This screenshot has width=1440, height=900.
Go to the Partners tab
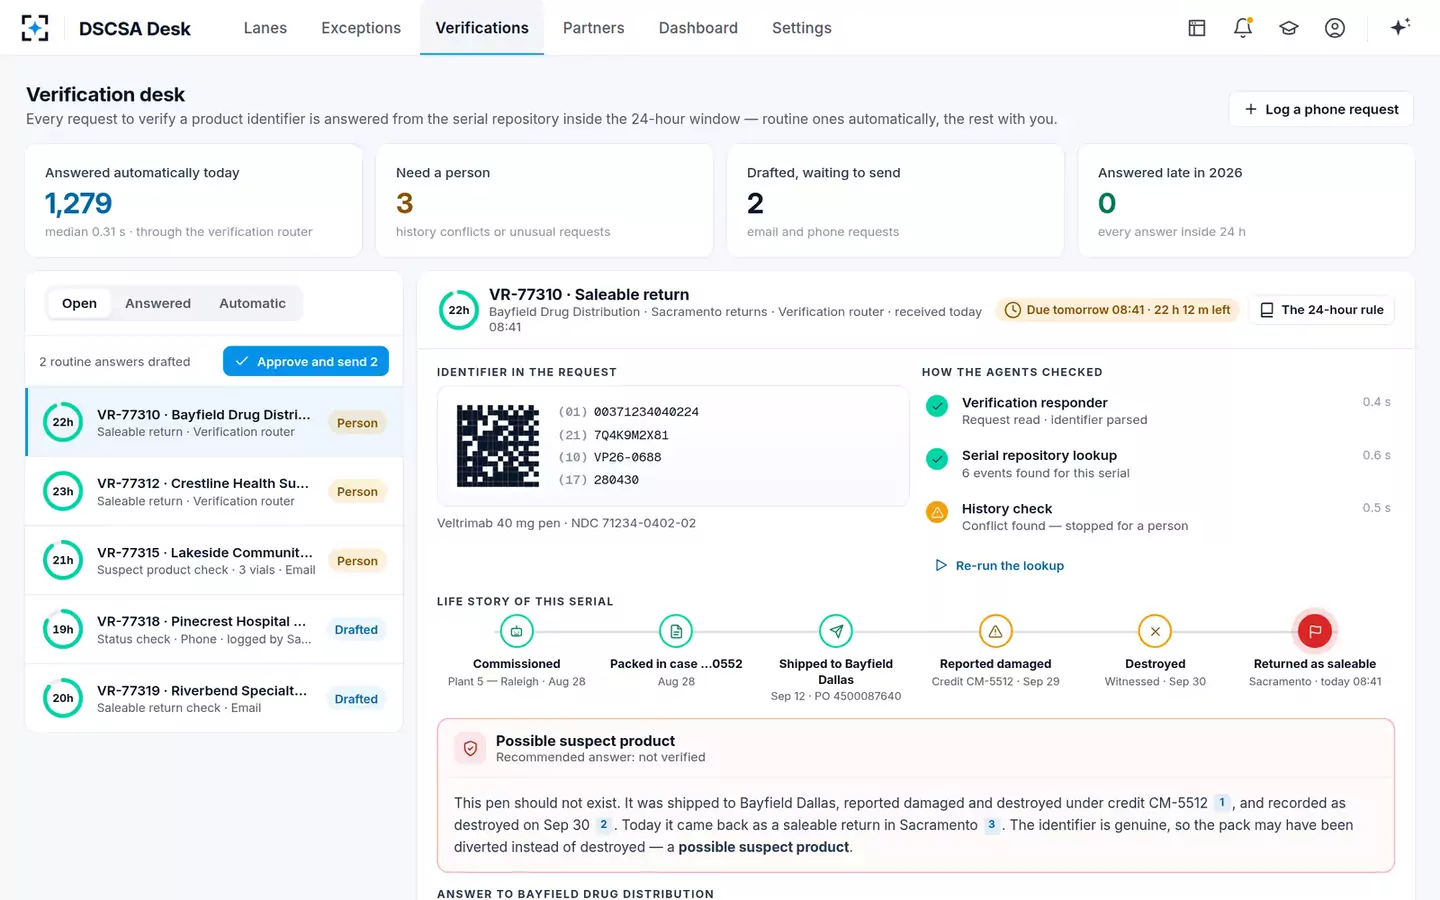click(x=593, y=28)
